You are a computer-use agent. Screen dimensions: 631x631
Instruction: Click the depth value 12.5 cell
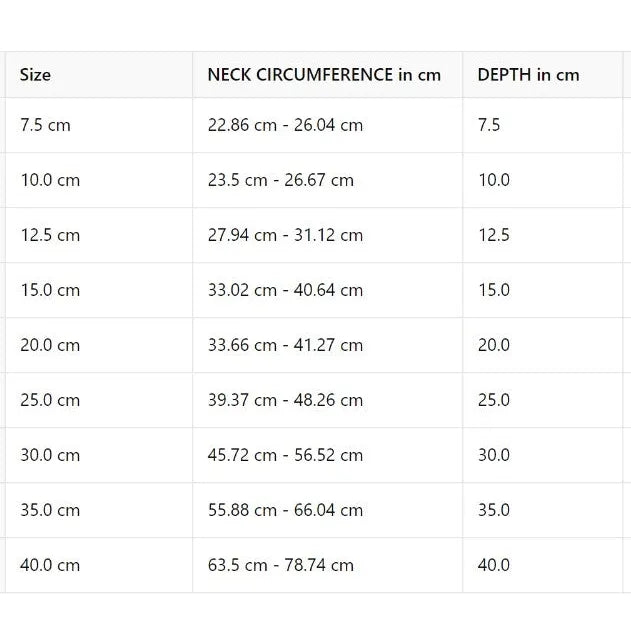pyautogui.click(x=494, y=236)
